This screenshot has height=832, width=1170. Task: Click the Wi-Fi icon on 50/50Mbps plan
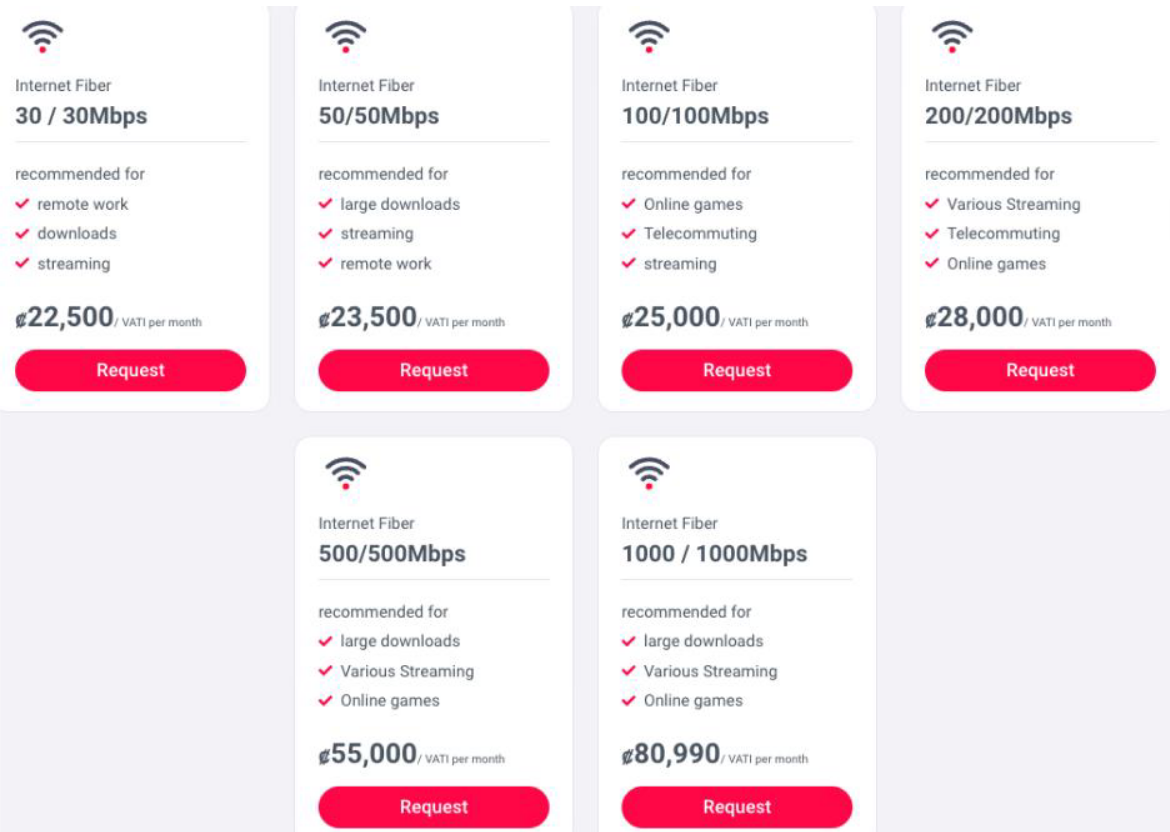(346, 37)
